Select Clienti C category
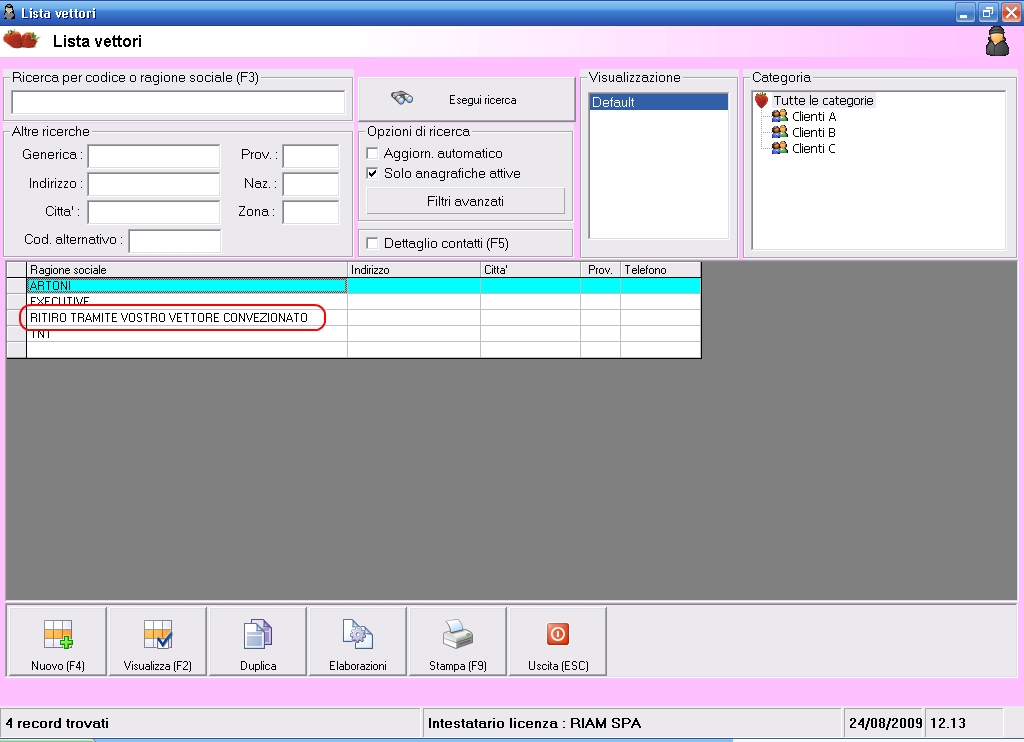Image resolution: width=1024 pixels, height=742 pixels. tap(814, 148)
